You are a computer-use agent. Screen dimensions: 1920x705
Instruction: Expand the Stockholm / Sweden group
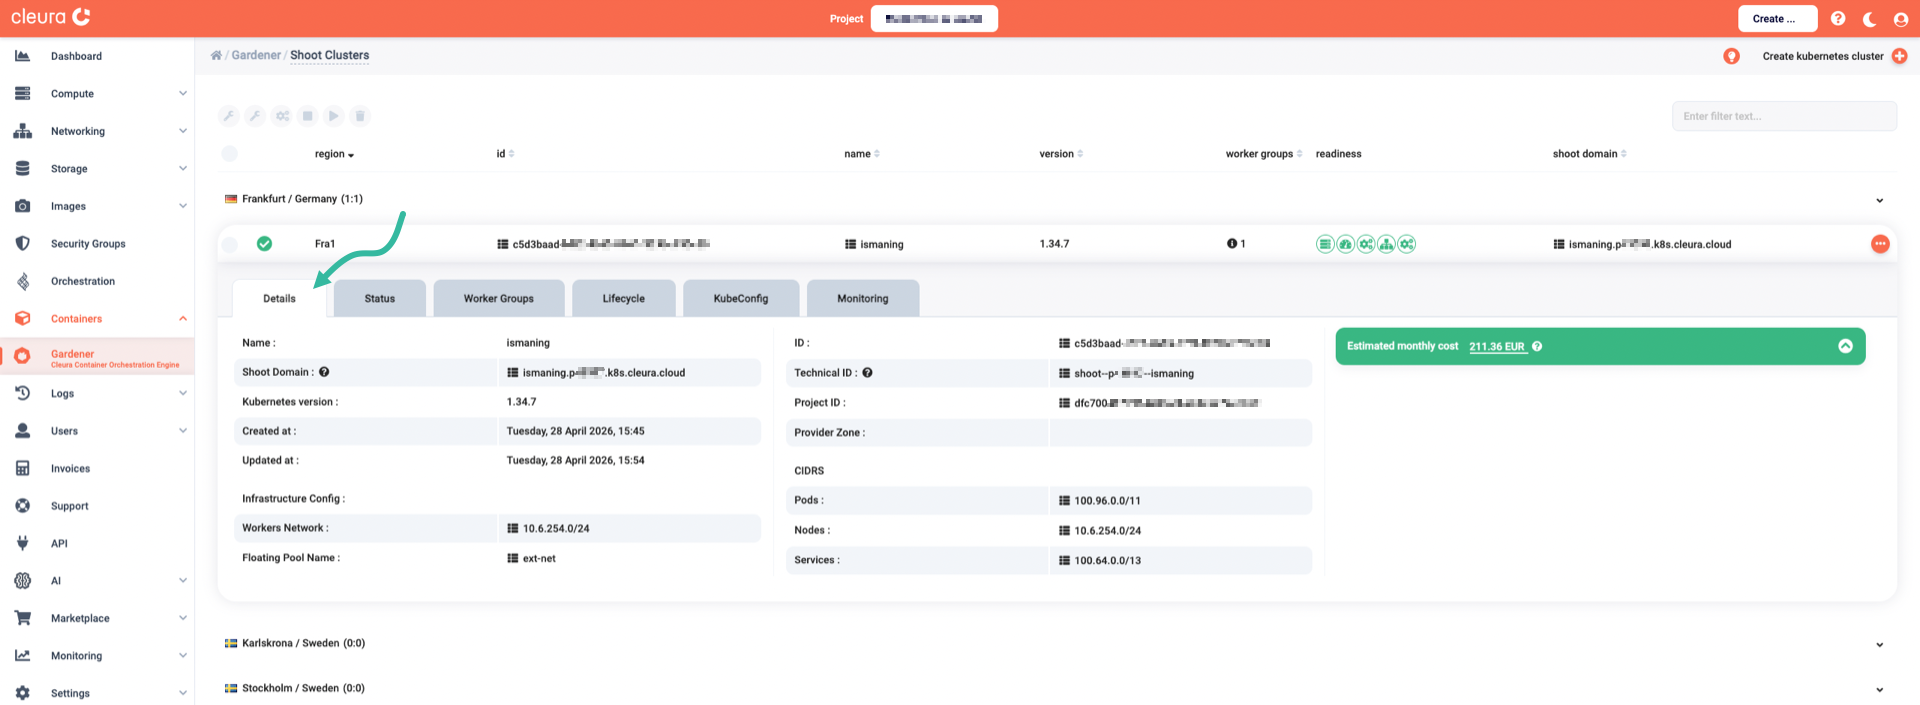coord(1879,689)
